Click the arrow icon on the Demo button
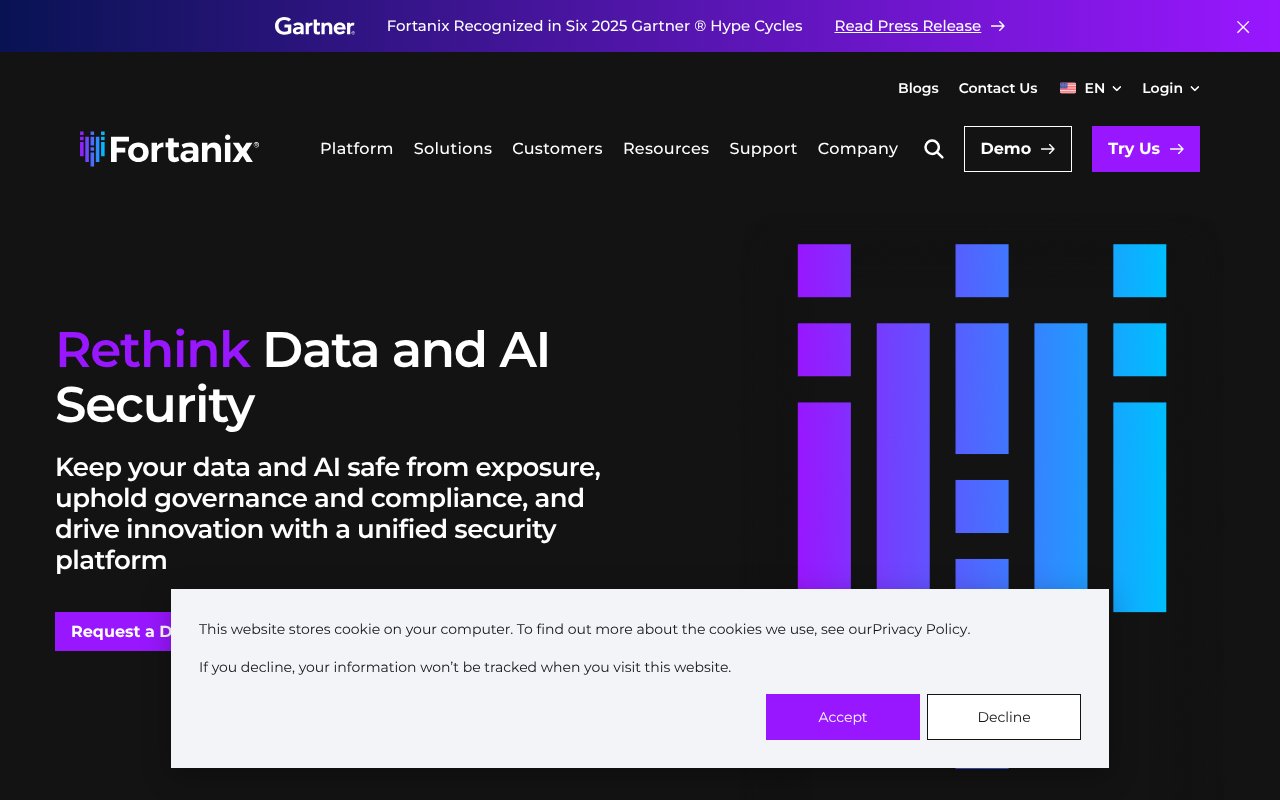The height and width of the screenshot is (800, 1280). click(x=1047, y=148)
